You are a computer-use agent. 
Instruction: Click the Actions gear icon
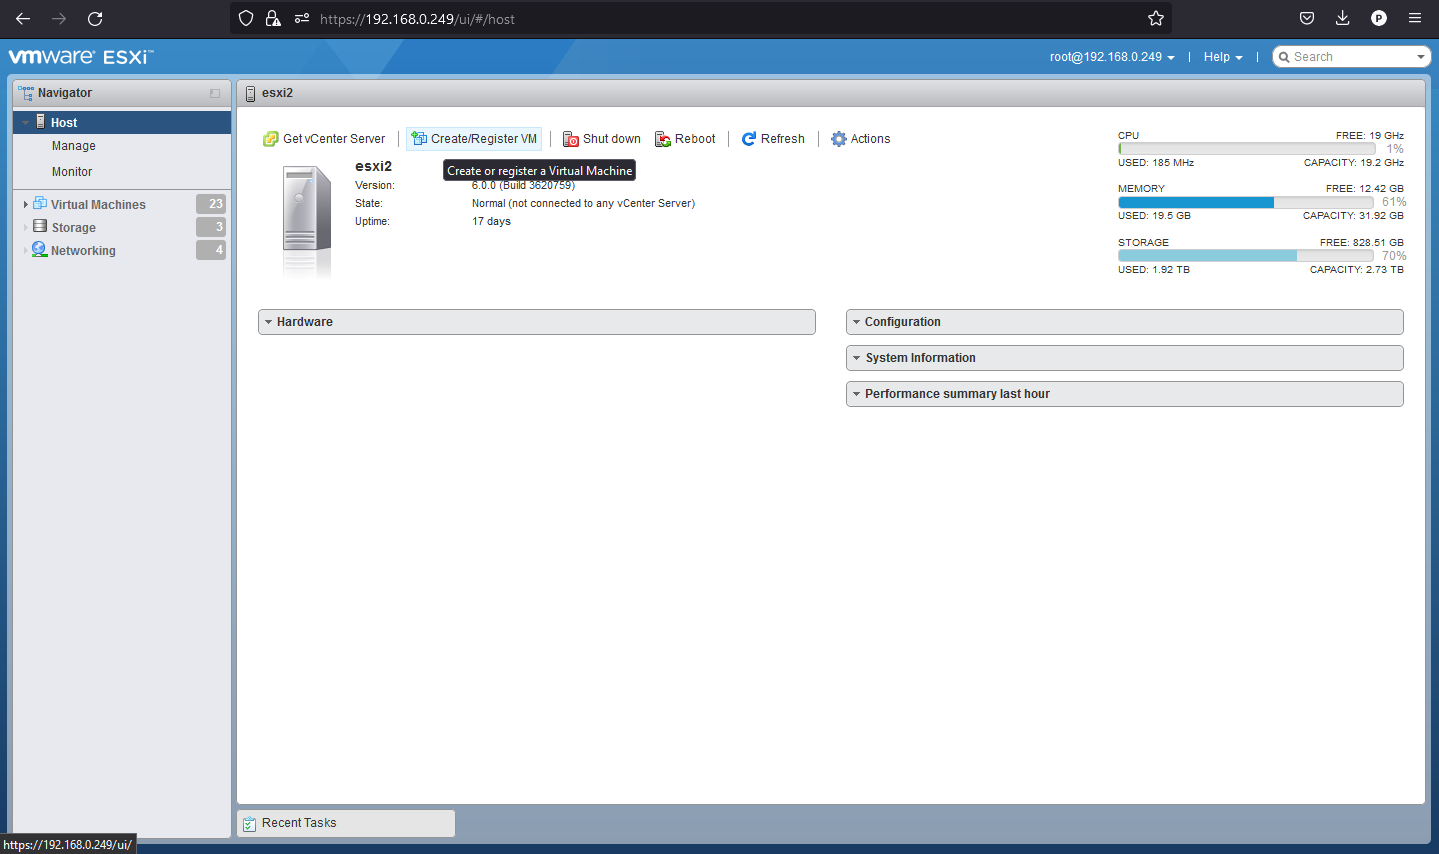(x=839, y=139)
